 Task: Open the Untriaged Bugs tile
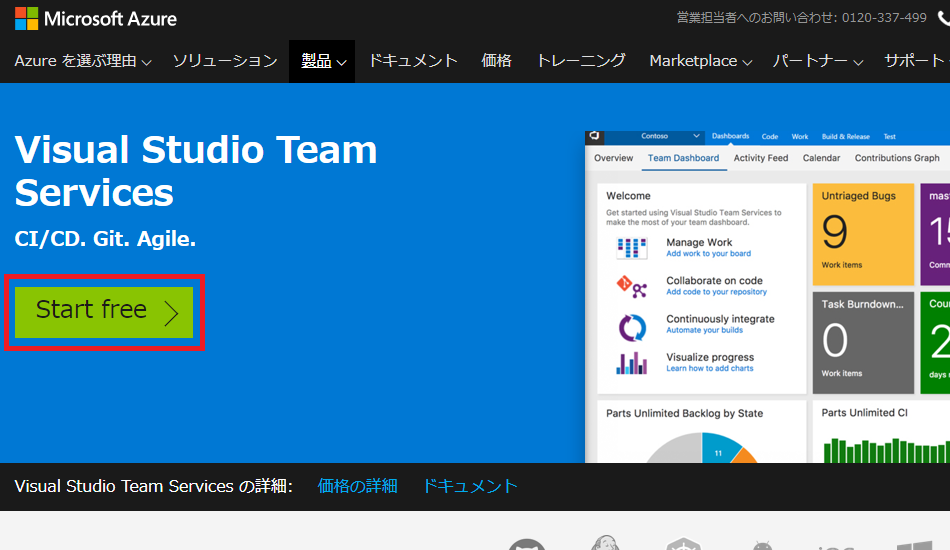point(863,234)
